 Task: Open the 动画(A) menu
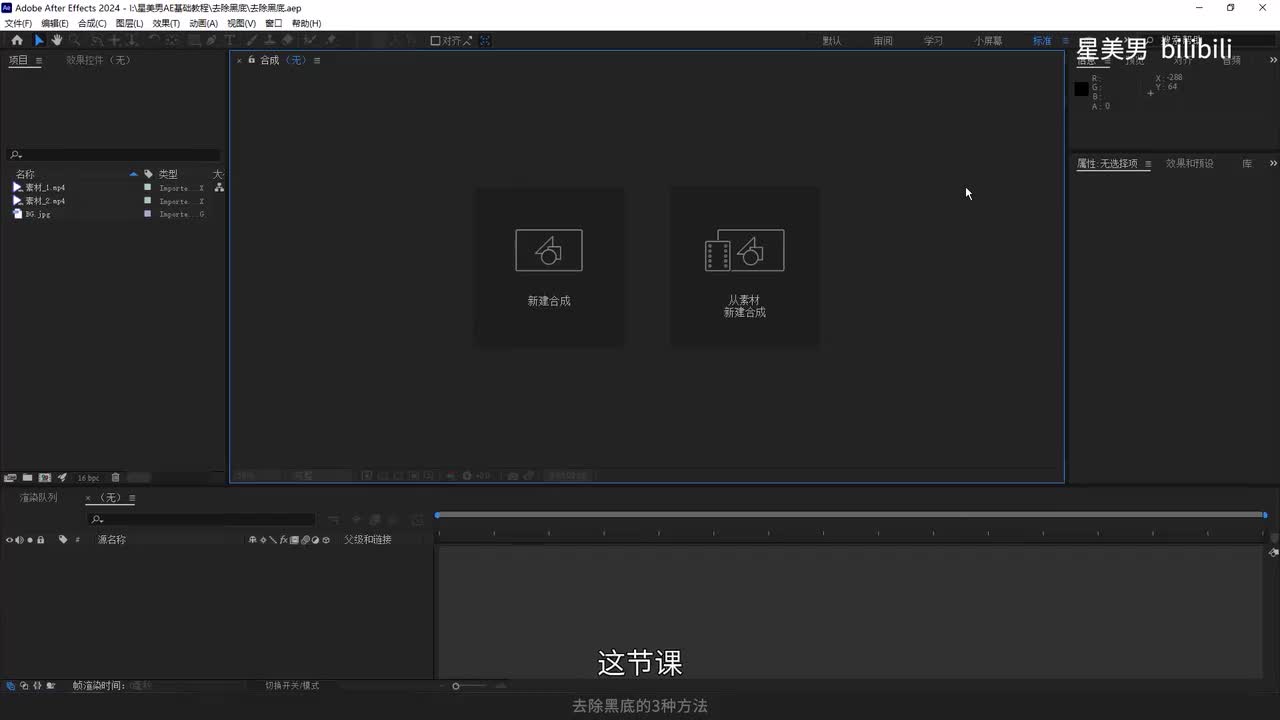(x=203, y=23)
